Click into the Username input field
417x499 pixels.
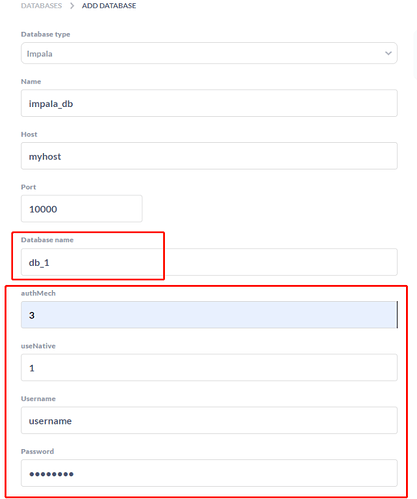tap(209, 420)
